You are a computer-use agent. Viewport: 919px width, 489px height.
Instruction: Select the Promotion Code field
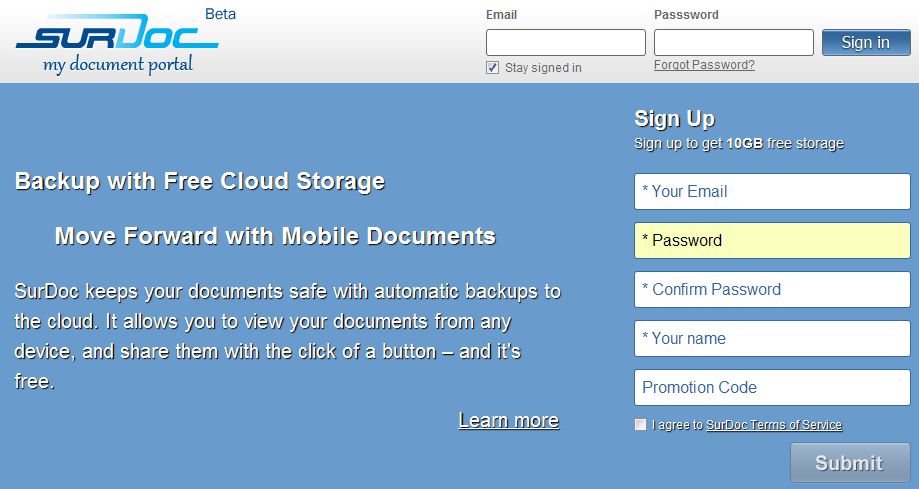tap(772, 387)
